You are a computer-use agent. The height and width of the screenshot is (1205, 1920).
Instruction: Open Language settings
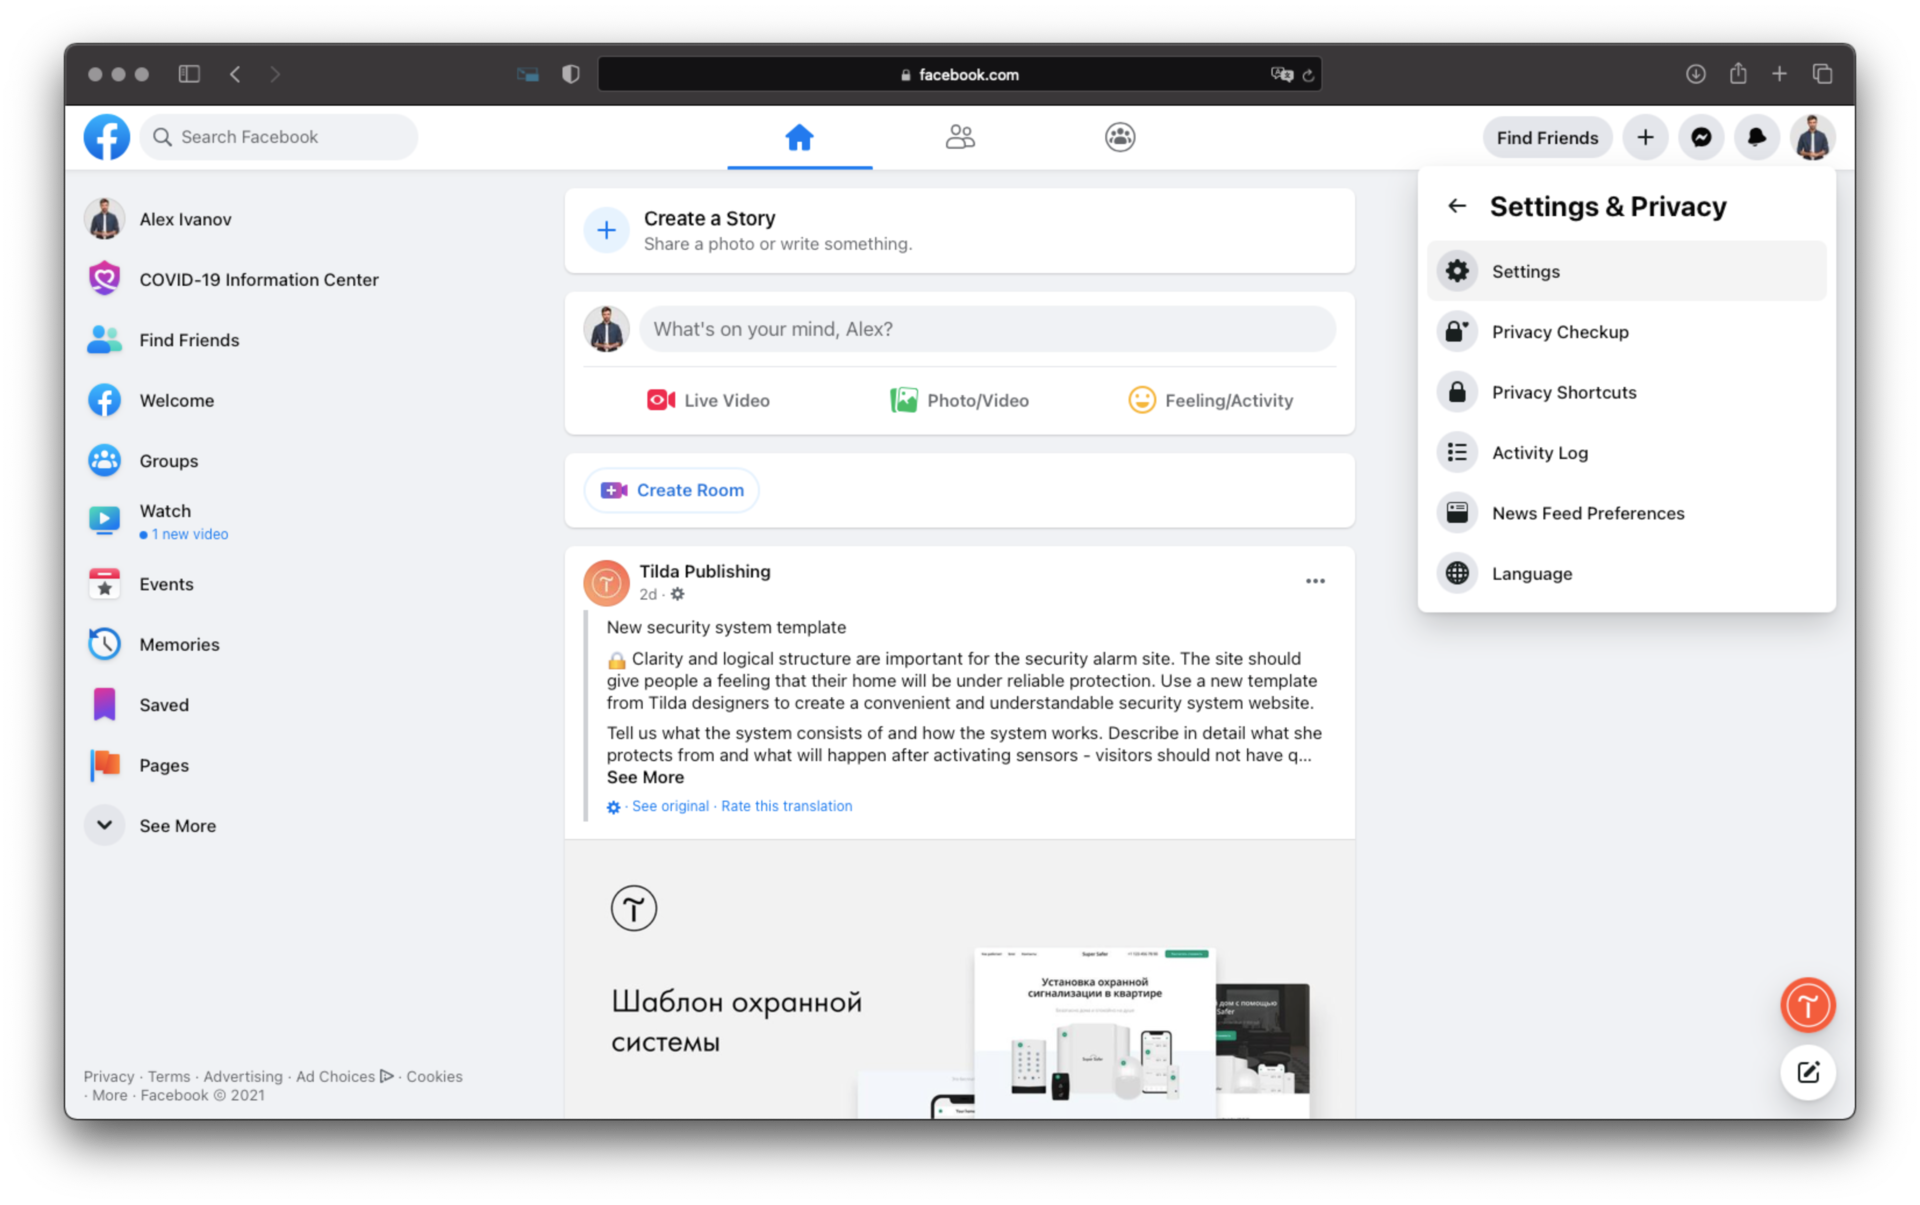pyautogui.click(x=1627, y=574)
